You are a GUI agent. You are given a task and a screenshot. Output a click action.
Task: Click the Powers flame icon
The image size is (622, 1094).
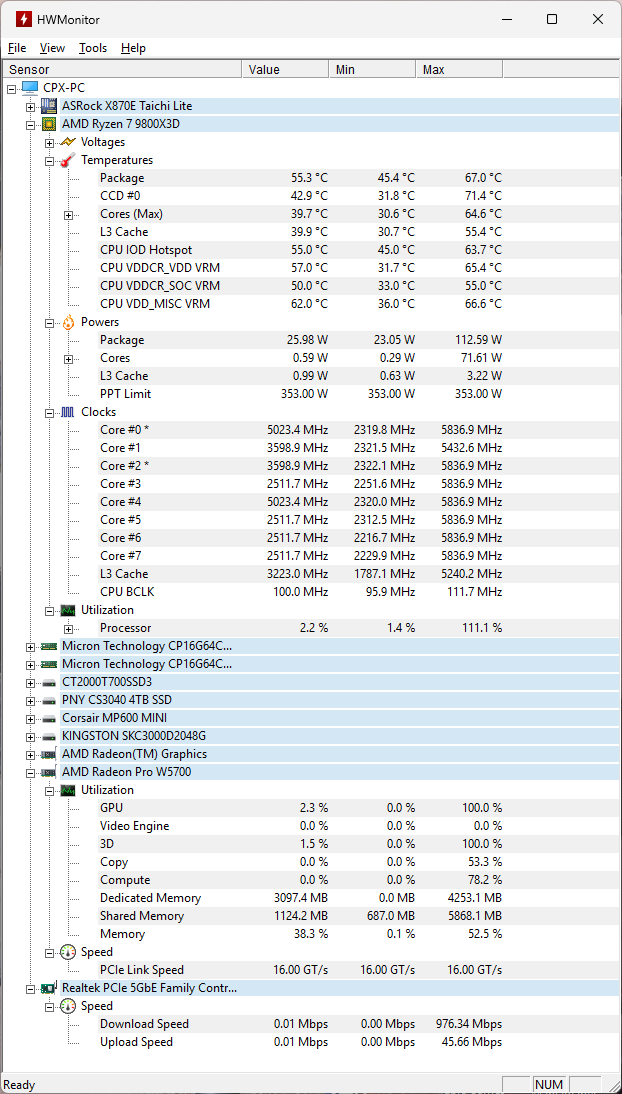pos(67,322)
